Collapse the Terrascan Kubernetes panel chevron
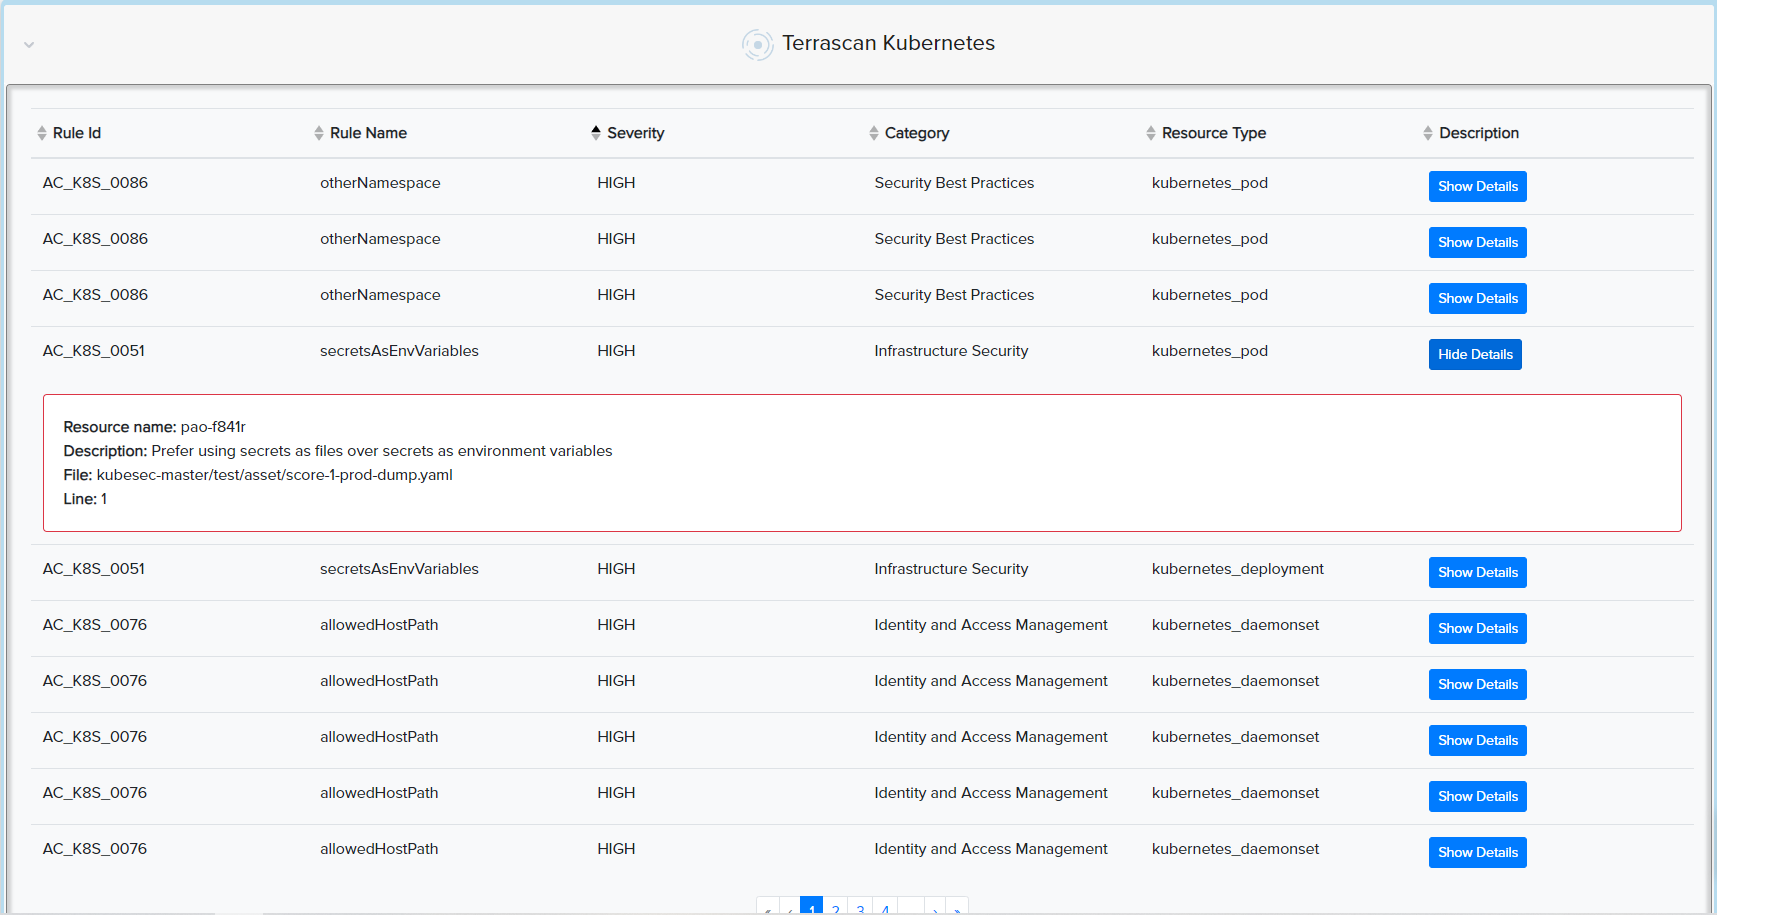This screenshot has width=1767, height=915. click(x=29, y=45)
